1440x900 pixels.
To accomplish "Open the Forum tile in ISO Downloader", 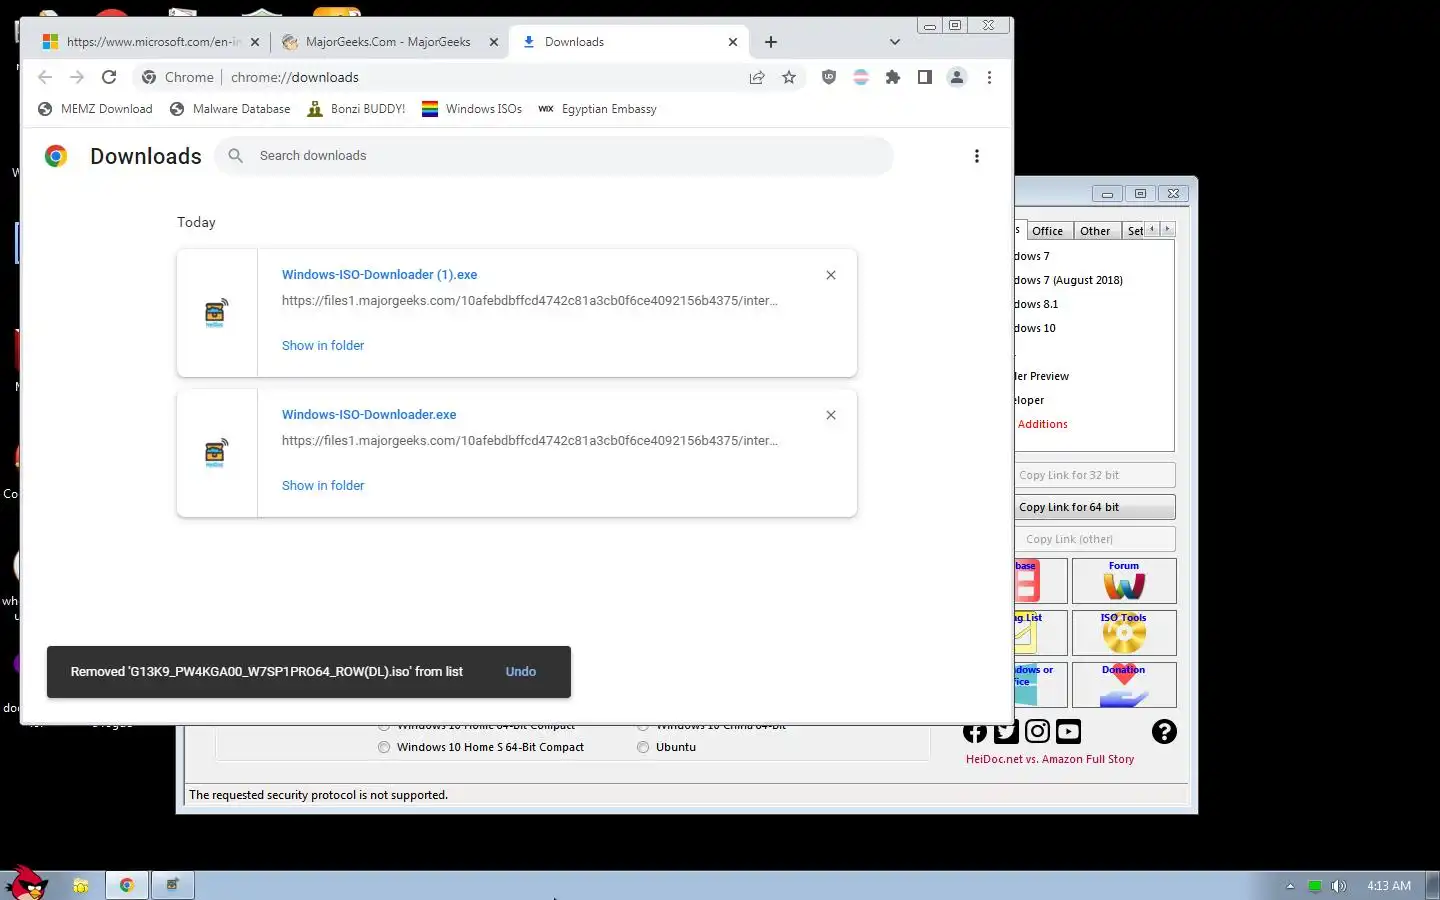I will [x=1124, y=581].
